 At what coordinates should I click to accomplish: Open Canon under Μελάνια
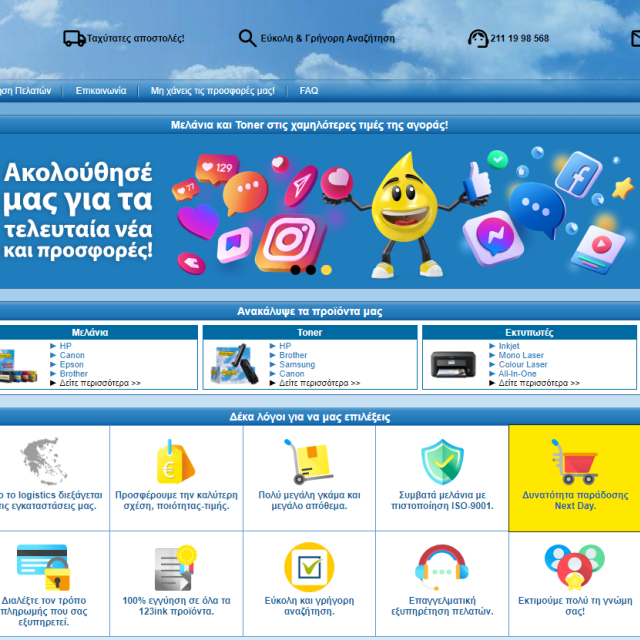pos(72,355)
